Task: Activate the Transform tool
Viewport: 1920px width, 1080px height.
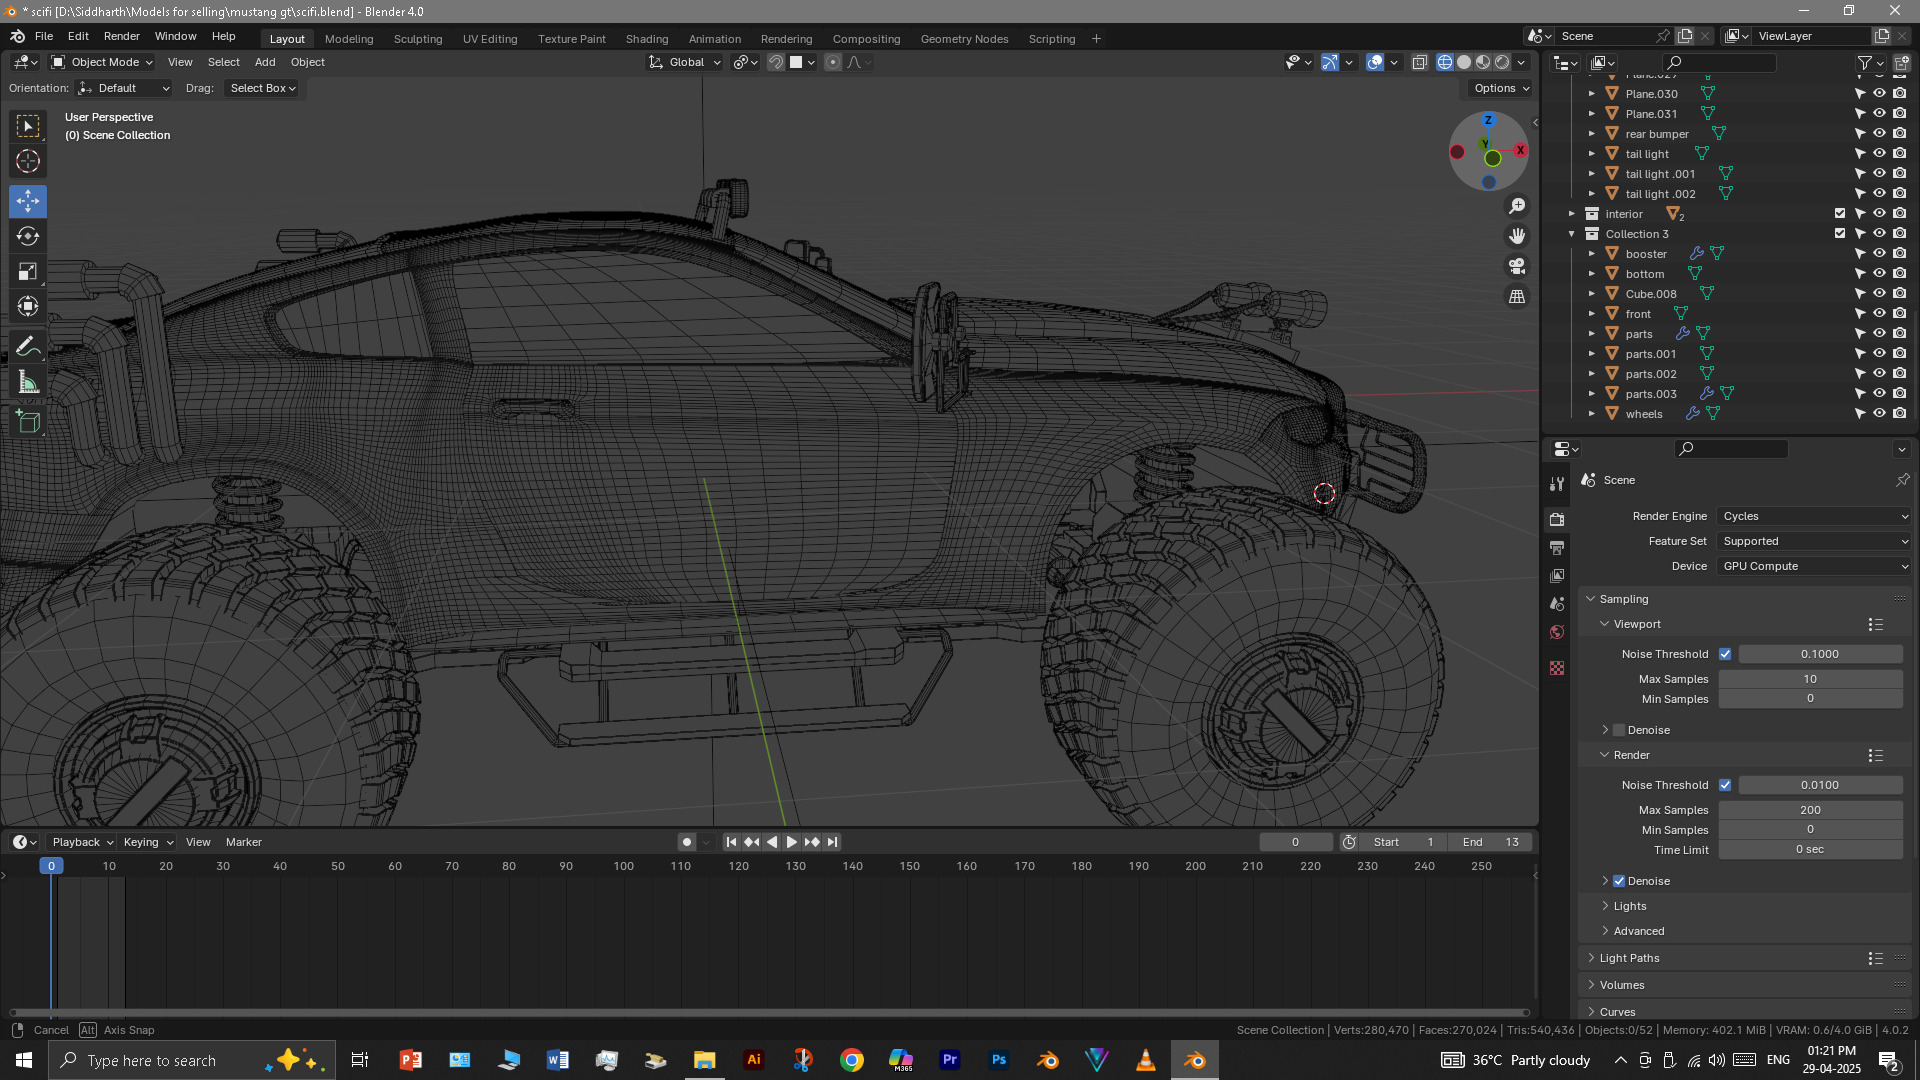Action: (28, 306)
